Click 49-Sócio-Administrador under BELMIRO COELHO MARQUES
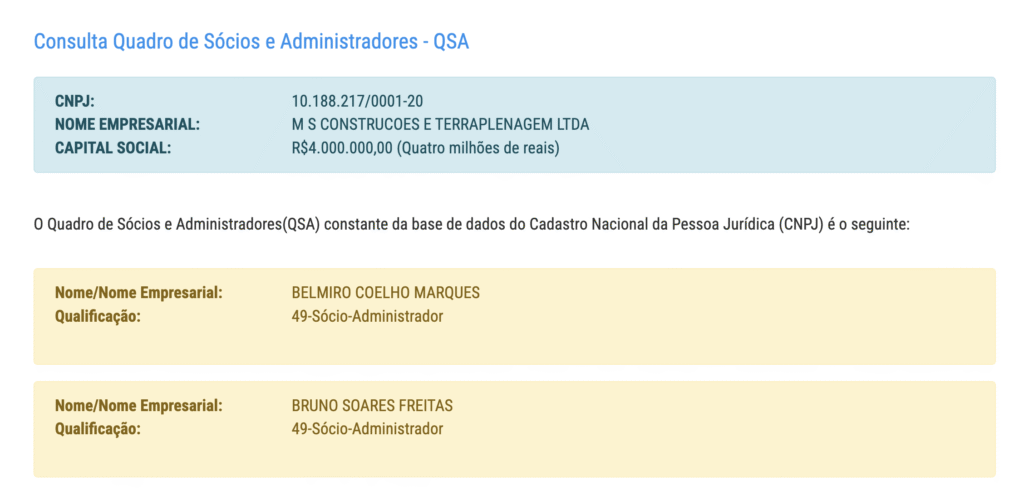 [x=367, y=317]
